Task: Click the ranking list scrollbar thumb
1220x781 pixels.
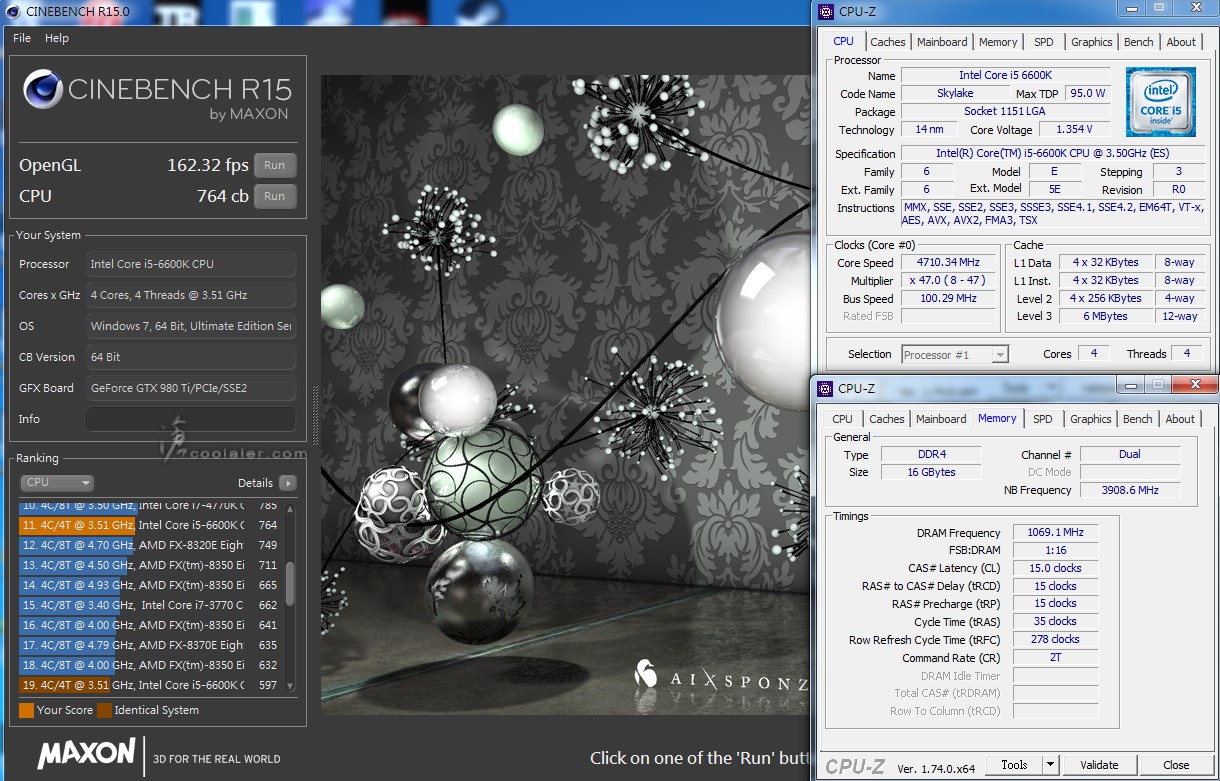Action: pyautogui.click(x=291, y=583)
